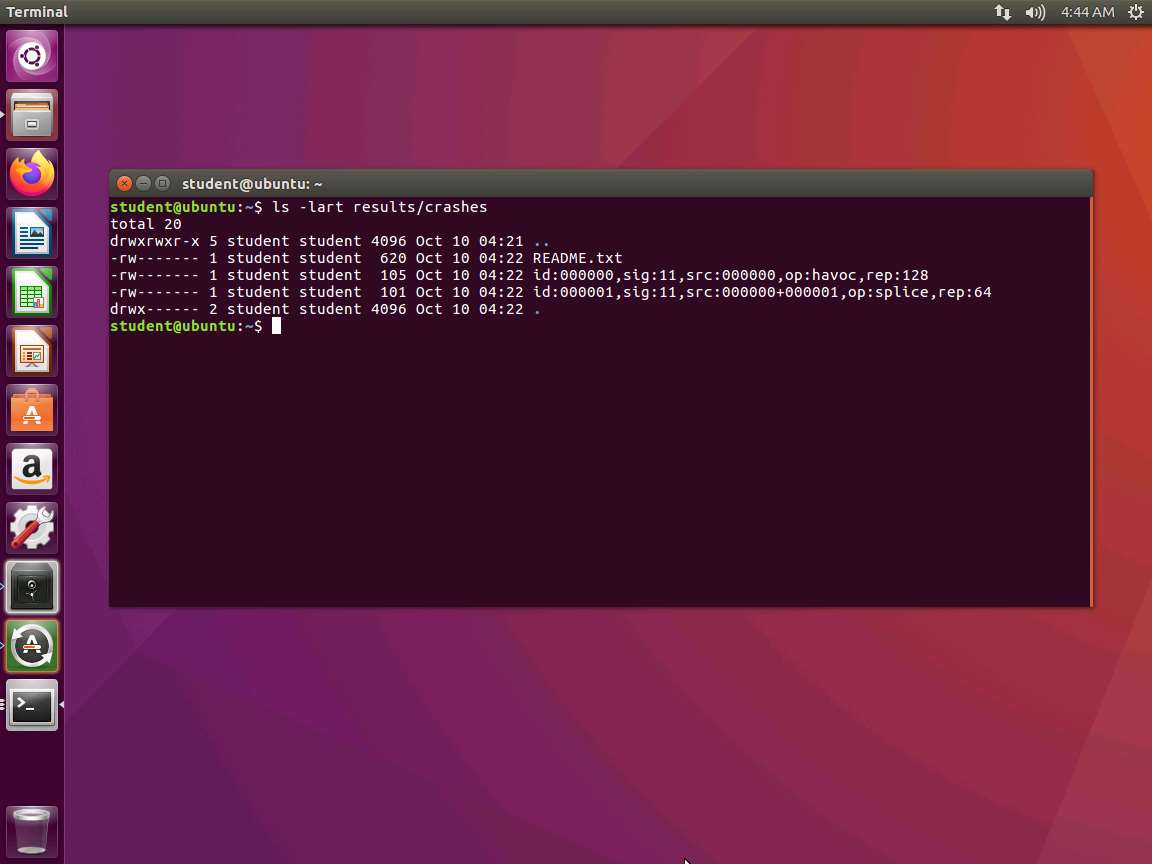Launch Software Updater from the launcher
This screenshot has height=864, width=1152.
click(x=32, y=646)
